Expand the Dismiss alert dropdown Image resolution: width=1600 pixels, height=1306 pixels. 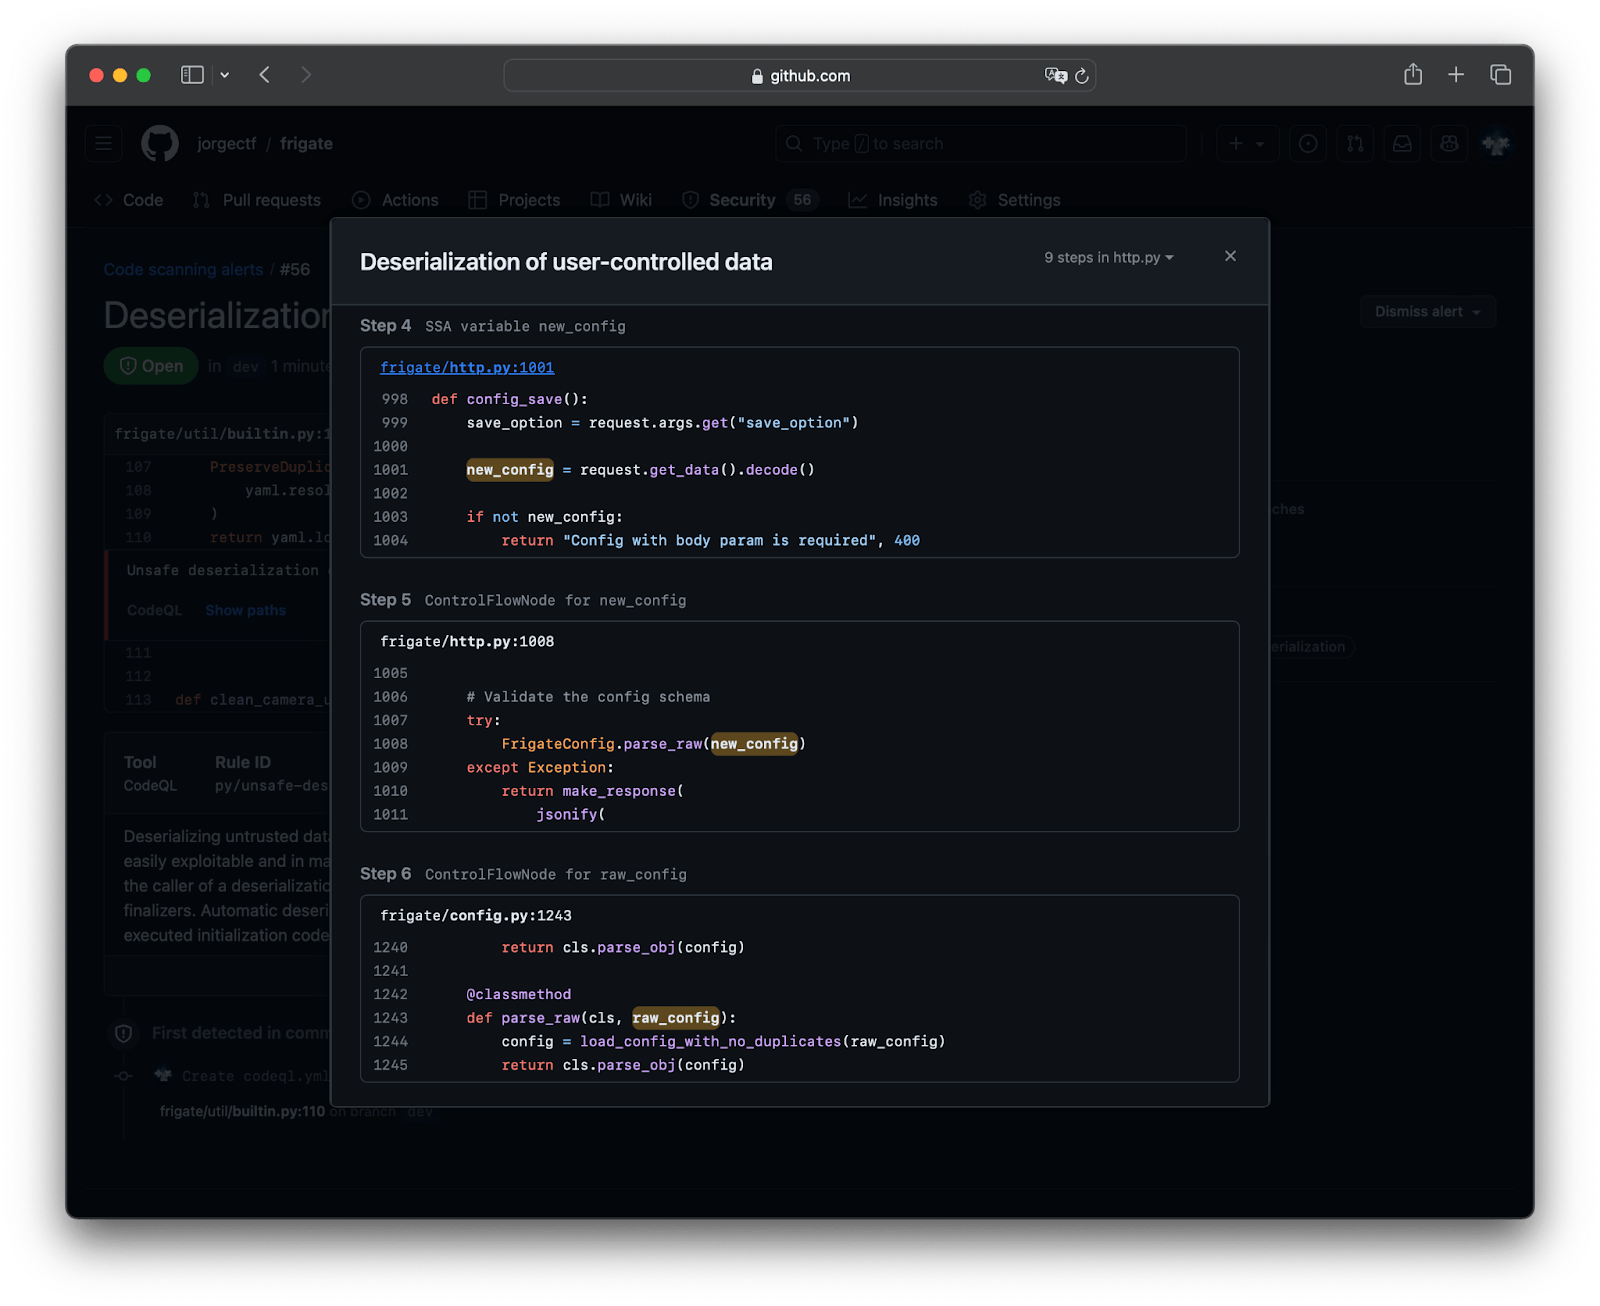(1427, 311)
